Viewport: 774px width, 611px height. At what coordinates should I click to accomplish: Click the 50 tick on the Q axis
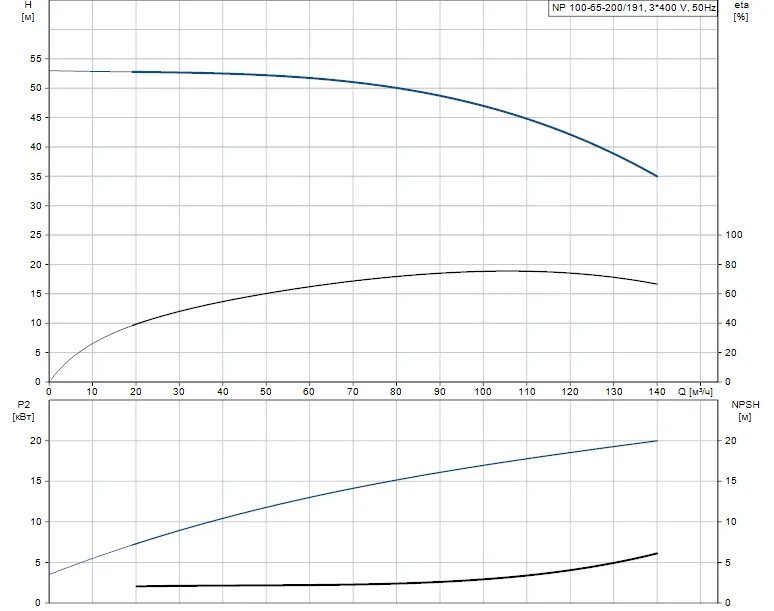pyautogui.click(x=266, y=391)
